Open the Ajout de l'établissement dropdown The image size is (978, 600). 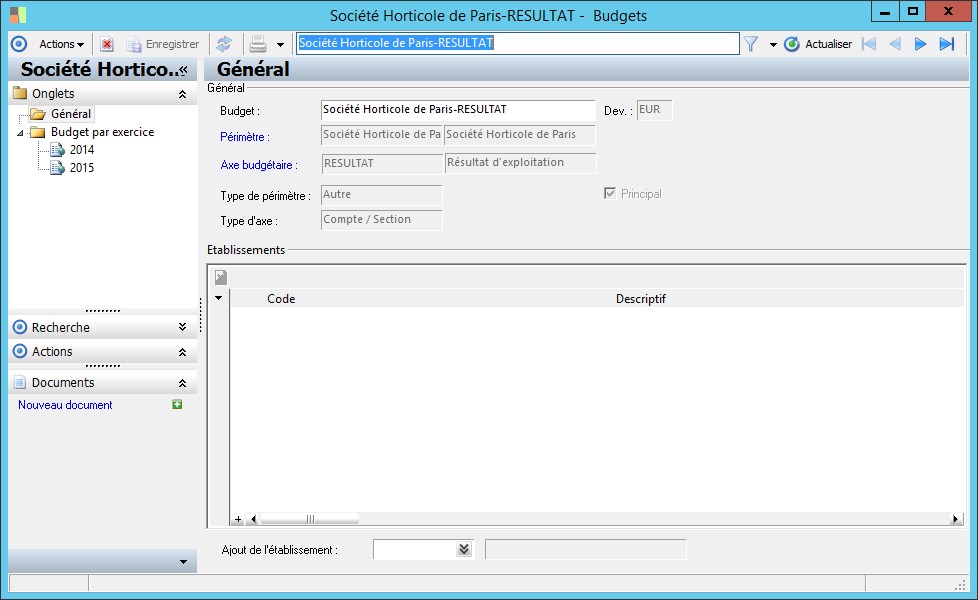[x=463, y=549]
